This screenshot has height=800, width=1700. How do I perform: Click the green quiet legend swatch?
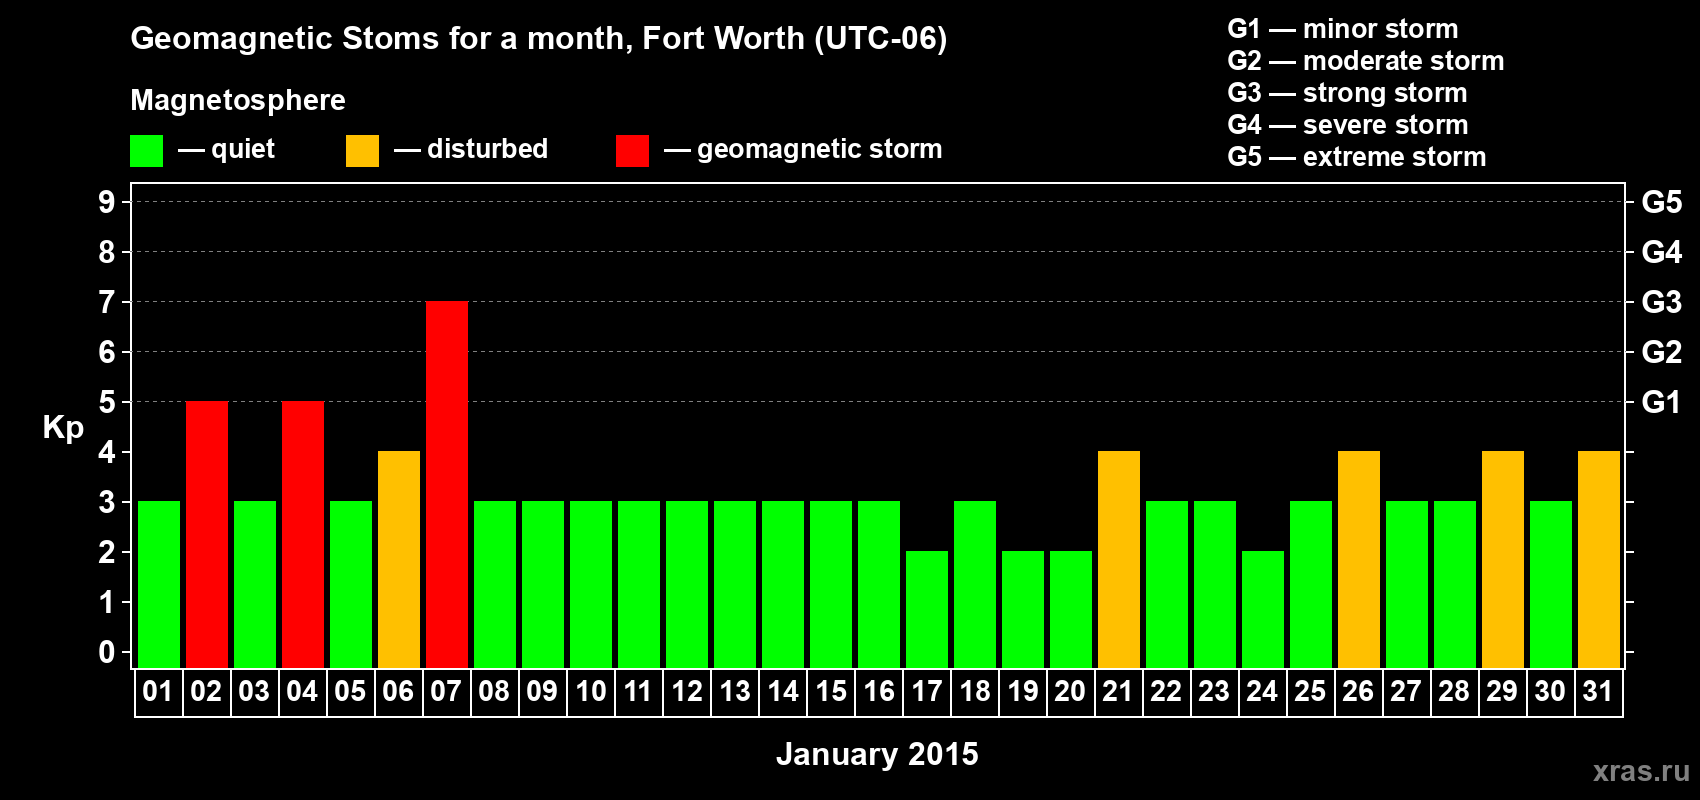click(x=146, y=151)
